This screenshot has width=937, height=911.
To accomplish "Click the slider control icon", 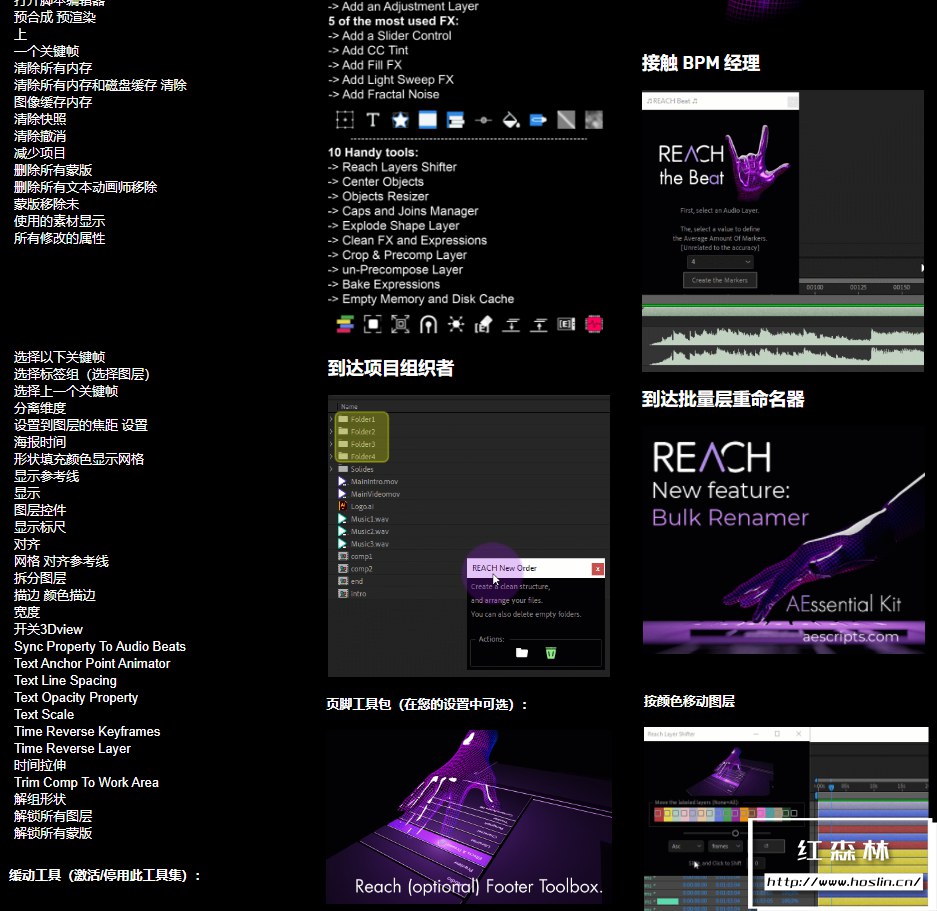I will coord(483,120).
